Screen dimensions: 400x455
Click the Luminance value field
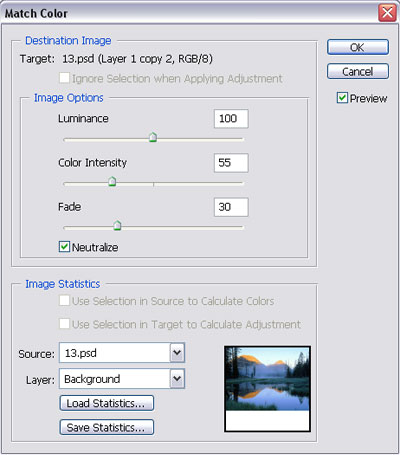click(x=231, y=119)
